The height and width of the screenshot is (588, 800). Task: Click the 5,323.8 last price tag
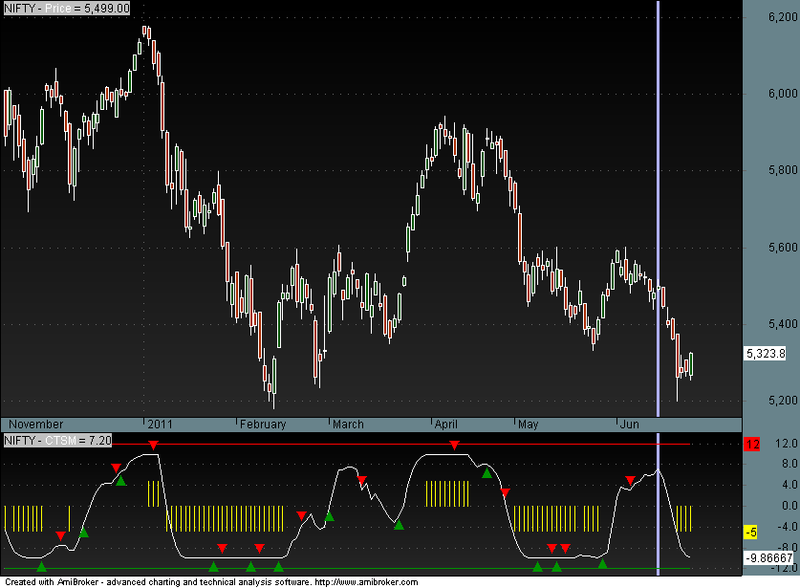[x=765, y=353]
